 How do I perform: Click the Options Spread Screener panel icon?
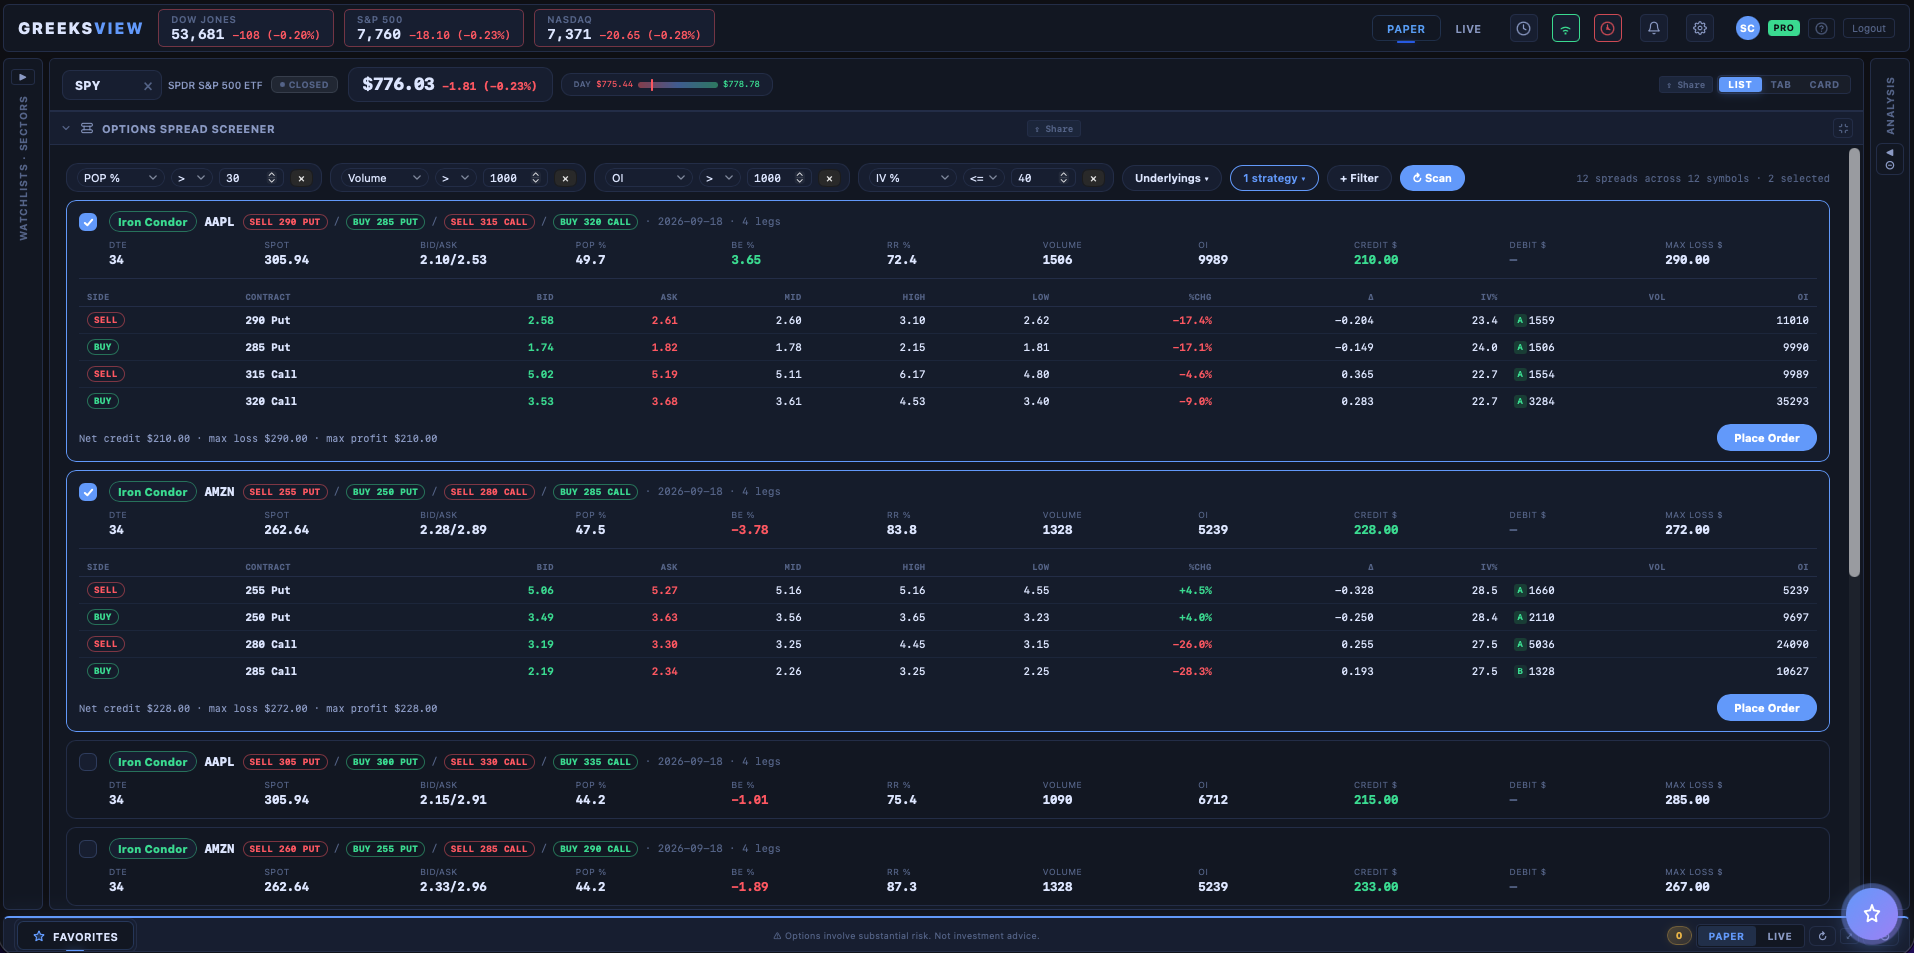(x=87, y=129)
